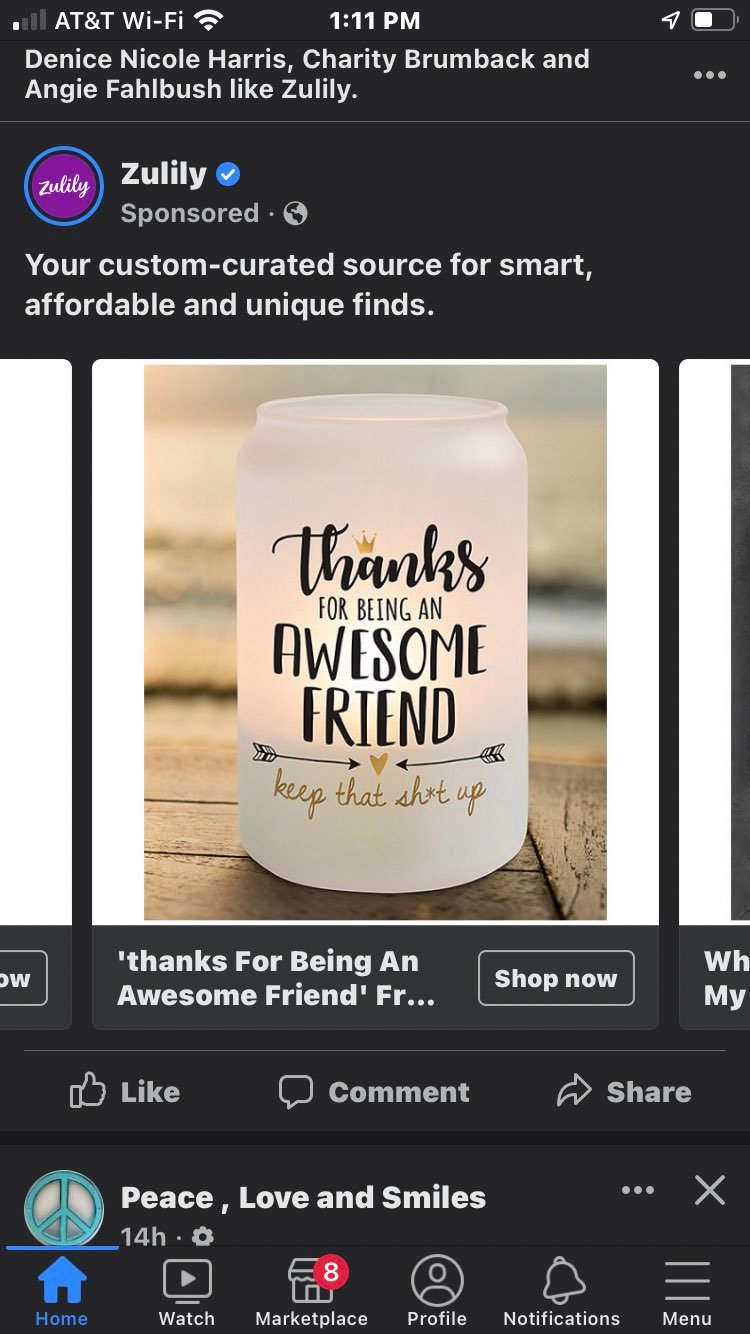This screenshot has height=1334, width=750.
Task: Open the post settings gear icon
Action: click(x=202, y=1237)
